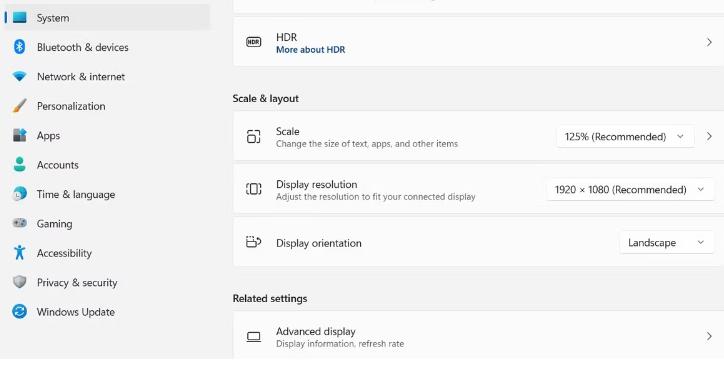Click the Apps icon in sidebar
Viewport: 724px width, 373px height.
point(19,135)
